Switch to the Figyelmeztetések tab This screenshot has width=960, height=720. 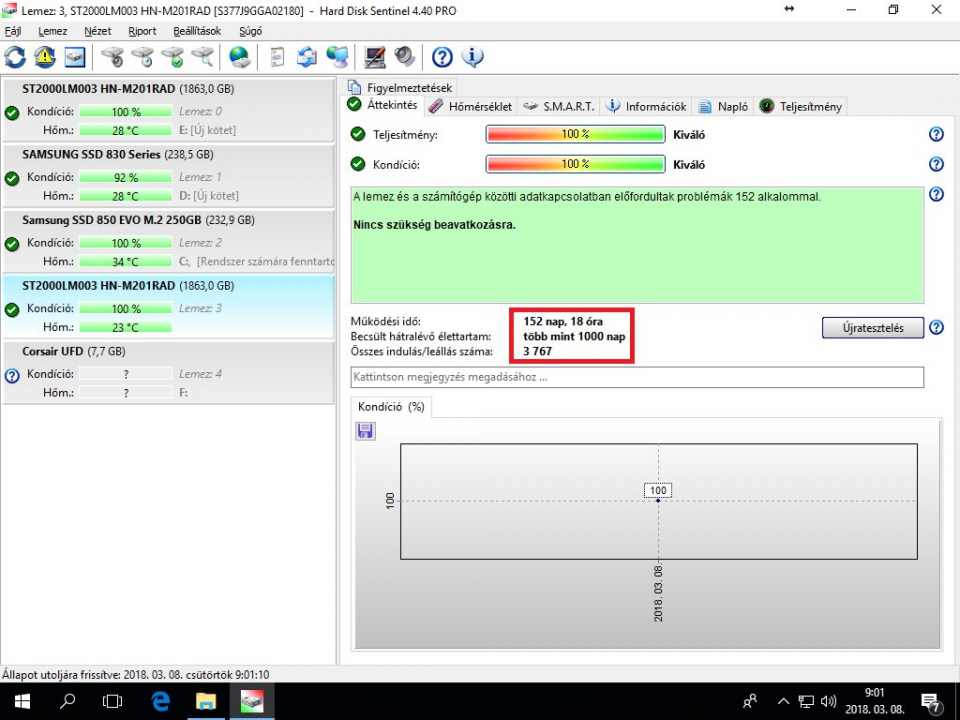[400, 88]
